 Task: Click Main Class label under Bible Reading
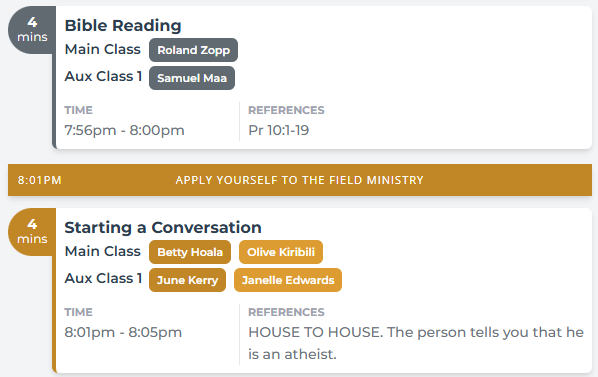coord(103,49)
